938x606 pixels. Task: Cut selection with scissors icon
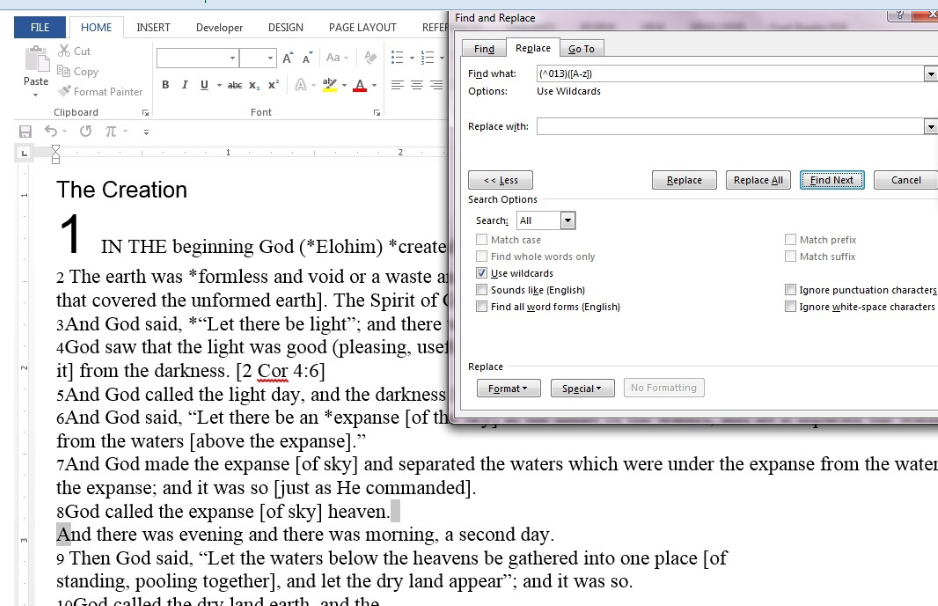[x=63, y=51]
